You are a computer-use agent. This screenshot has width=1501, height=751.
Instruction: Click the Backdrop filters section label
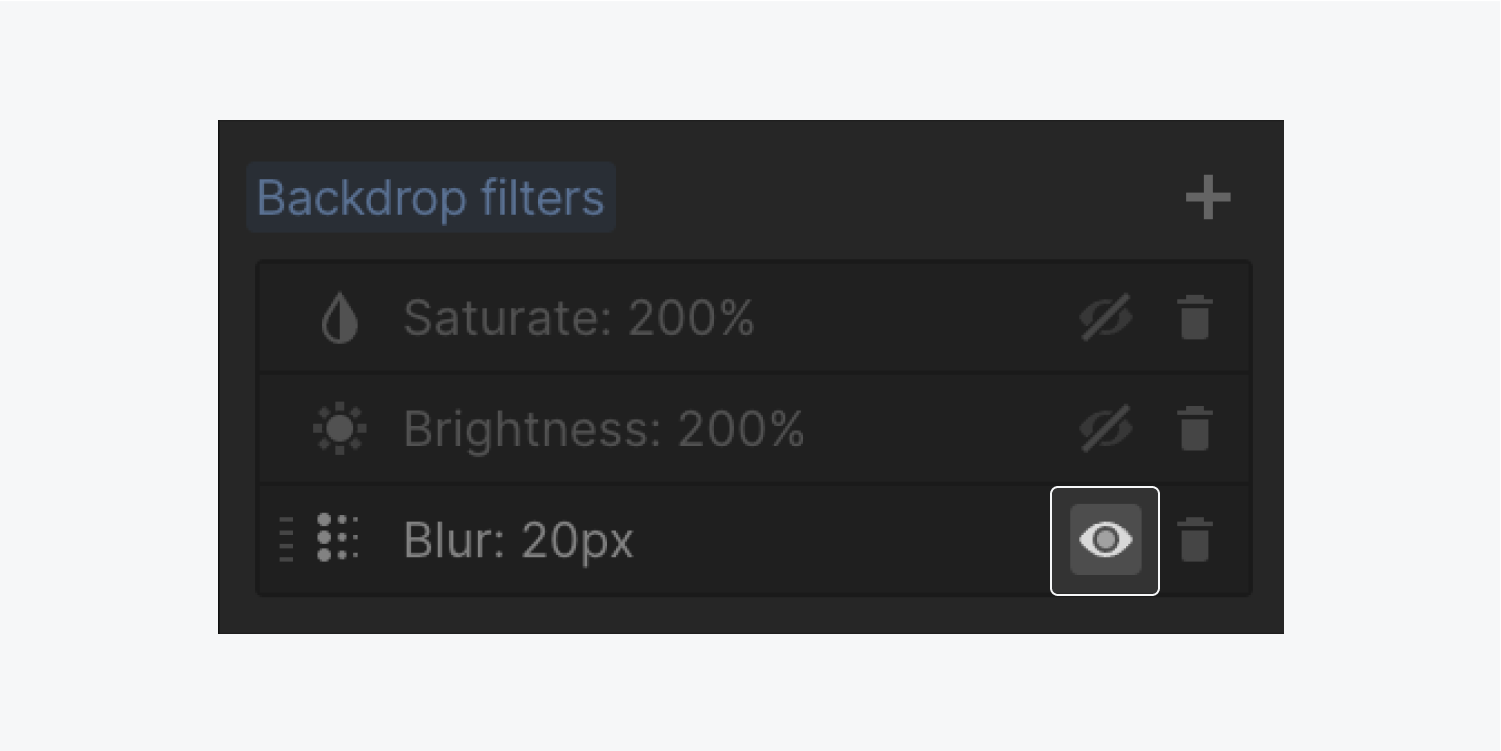tap(431, 197)
